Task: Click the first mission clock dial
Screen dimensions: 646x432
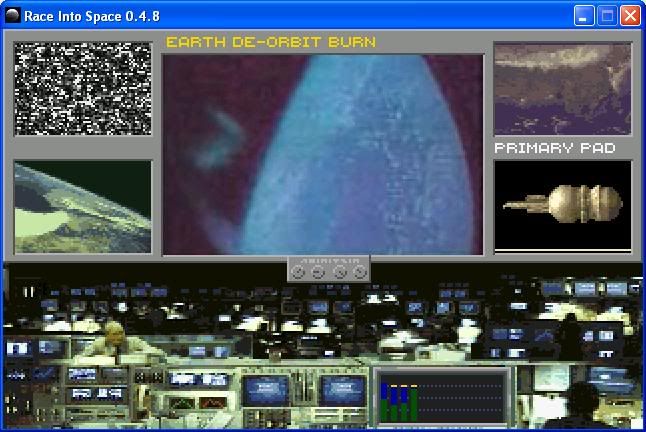Action: coord(297,272)
